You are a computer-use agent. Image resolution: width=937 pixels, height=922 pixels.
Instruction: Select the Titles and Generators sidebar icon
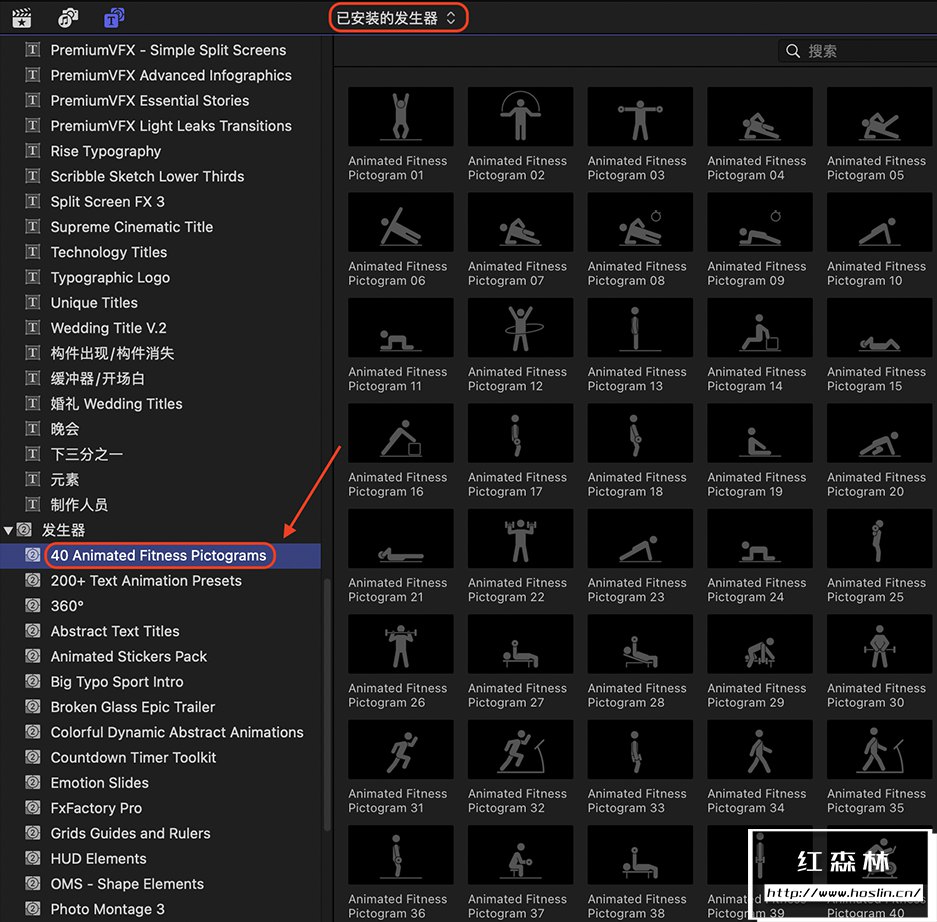[x=114, y=18]
